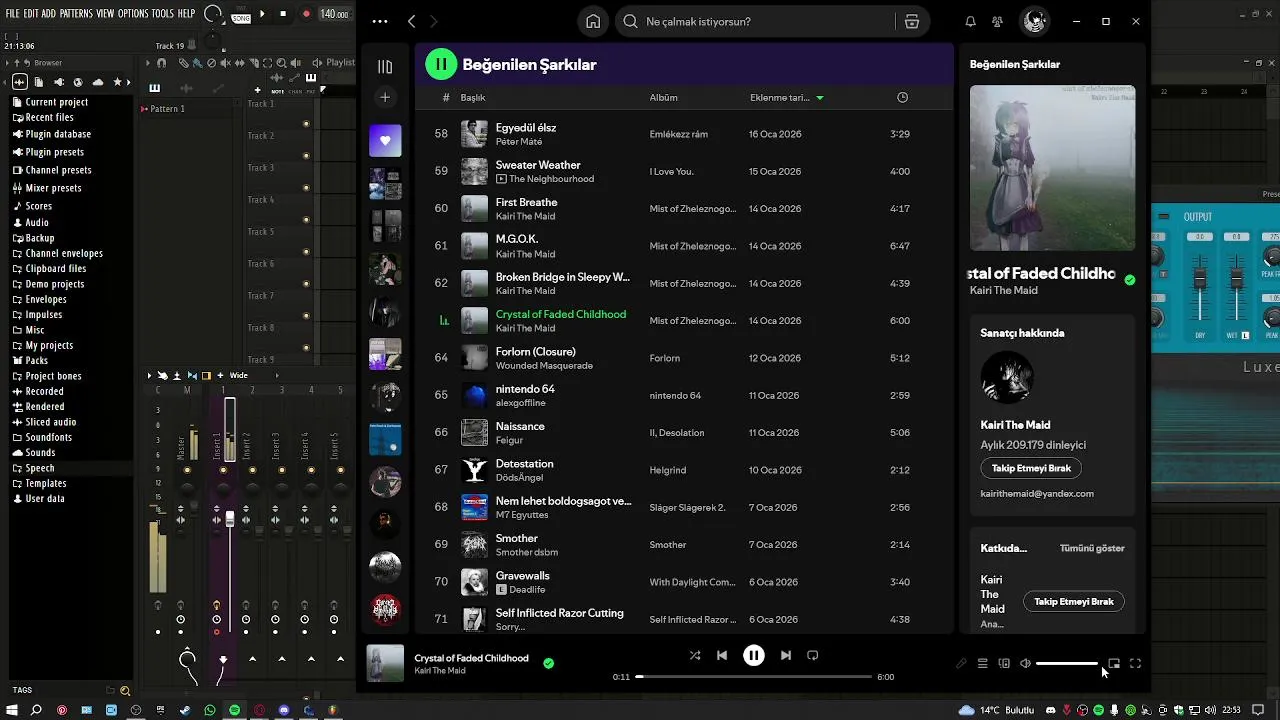Enter fullscreen in the Spotify player
This screenshot has height=720, width=1280.
coord(1135,663)
